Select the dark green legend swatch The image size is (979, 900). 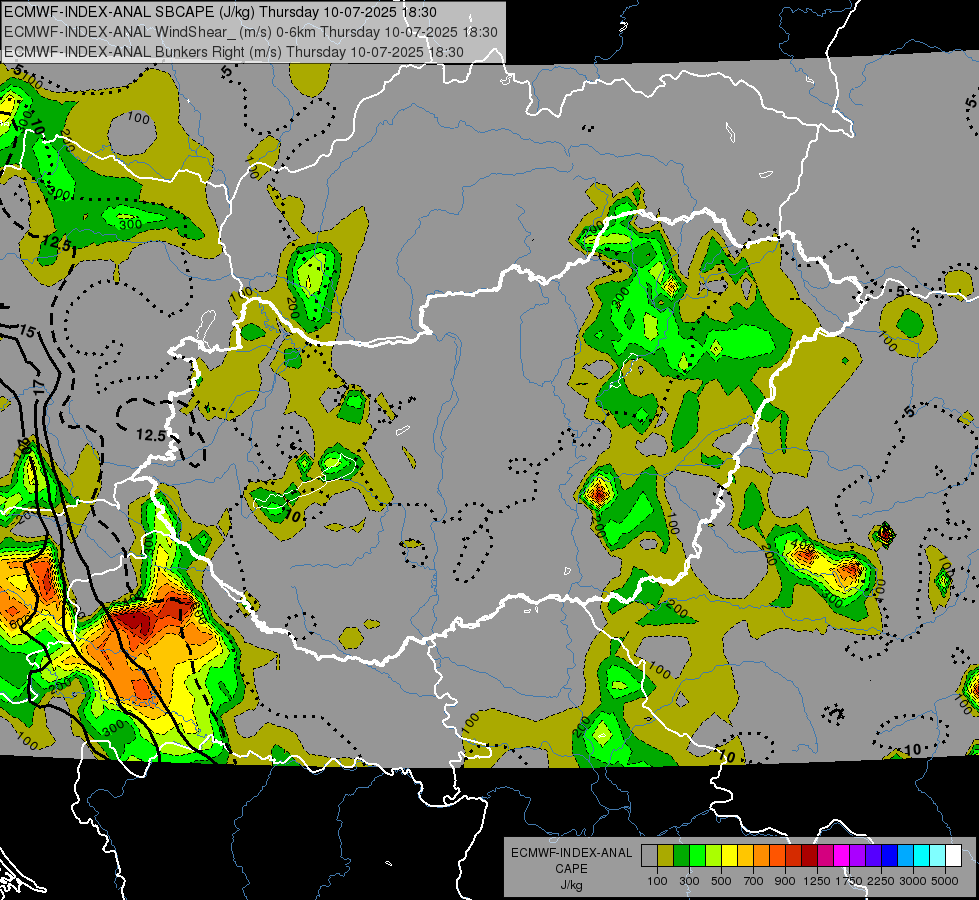[x=681, y=855]
